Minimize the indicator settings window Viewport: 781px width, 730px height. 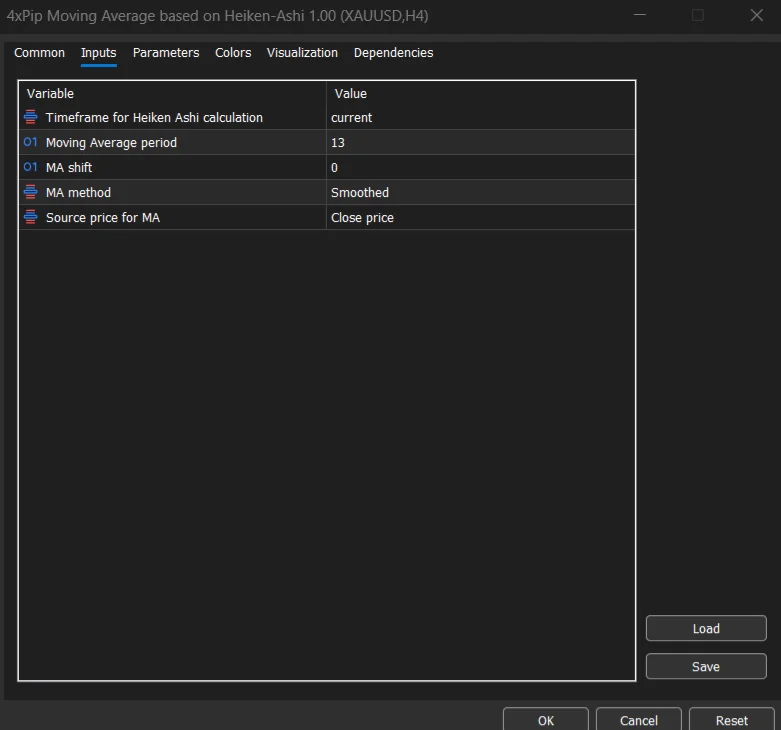point(640,15)
